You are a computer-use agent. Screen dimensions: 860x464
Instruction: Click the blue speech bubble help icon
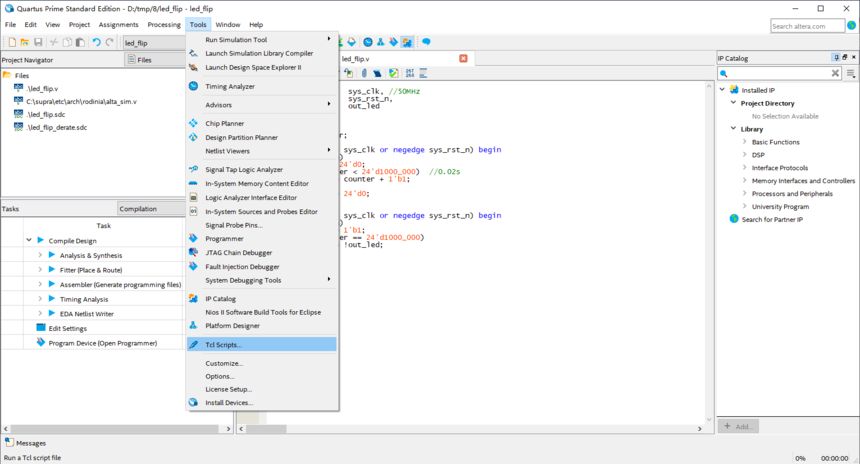click(426, 42)
